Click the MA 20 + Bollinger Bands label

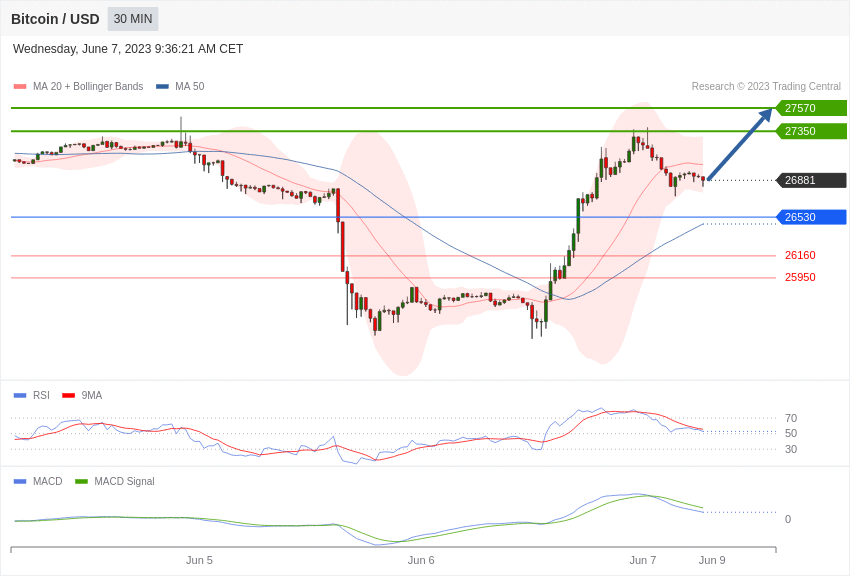[88, 87]
